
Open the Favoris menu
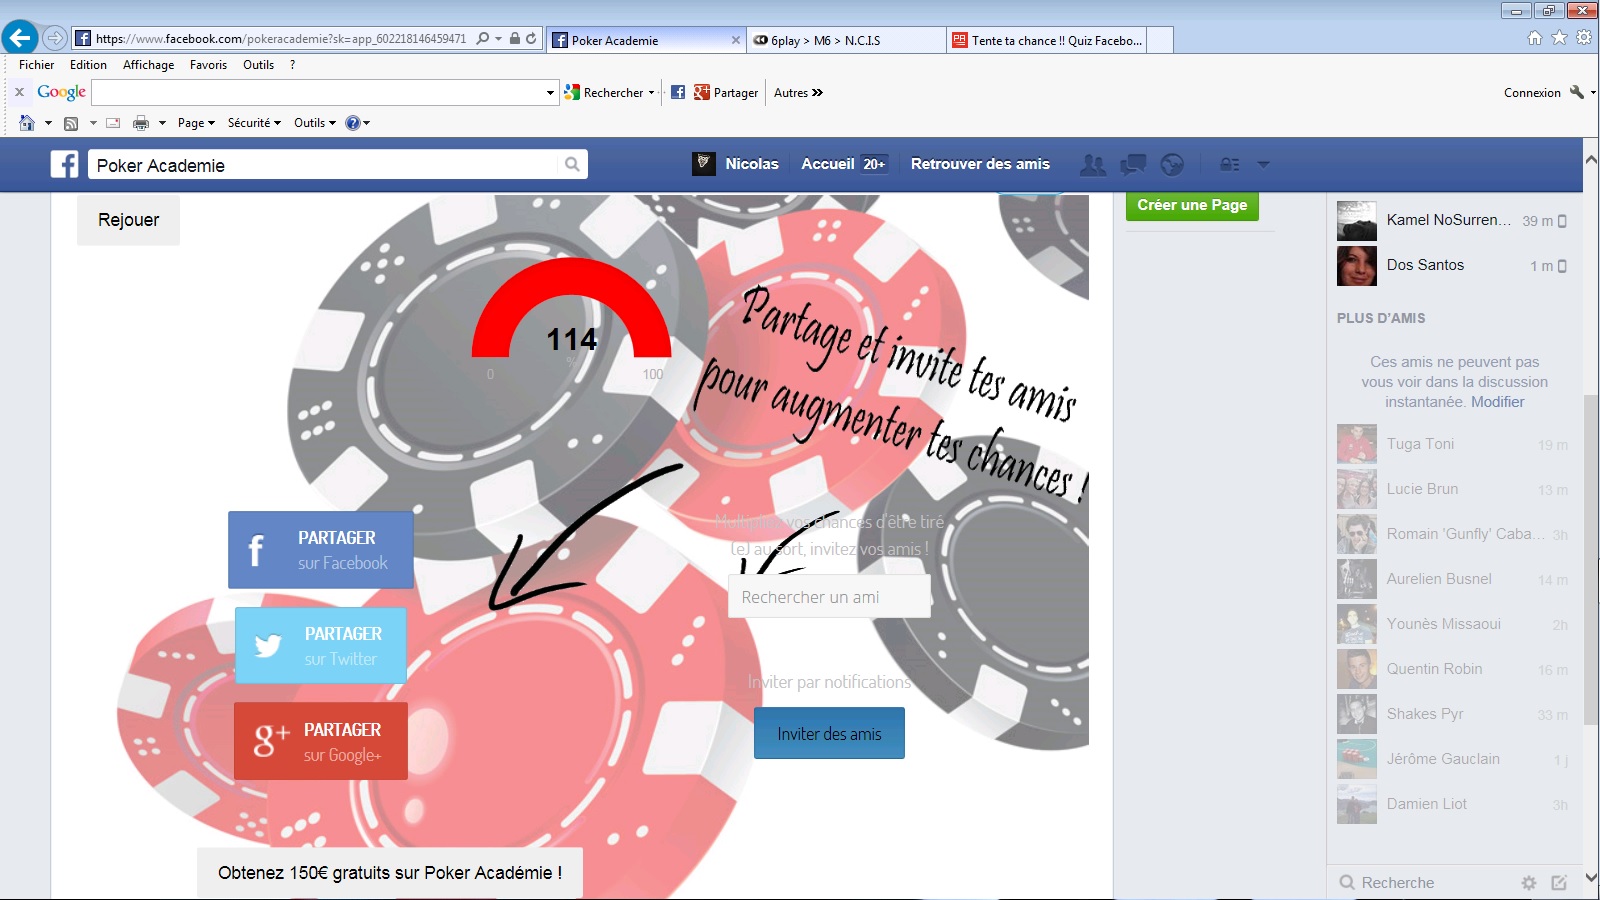point(208,65)
